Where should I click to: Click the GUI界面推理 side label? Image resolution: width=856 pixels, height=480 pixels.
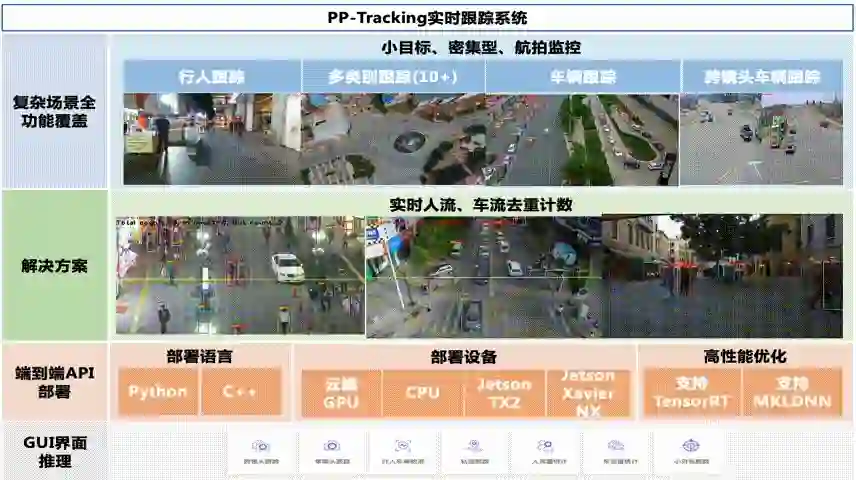(x=54, y=452)
